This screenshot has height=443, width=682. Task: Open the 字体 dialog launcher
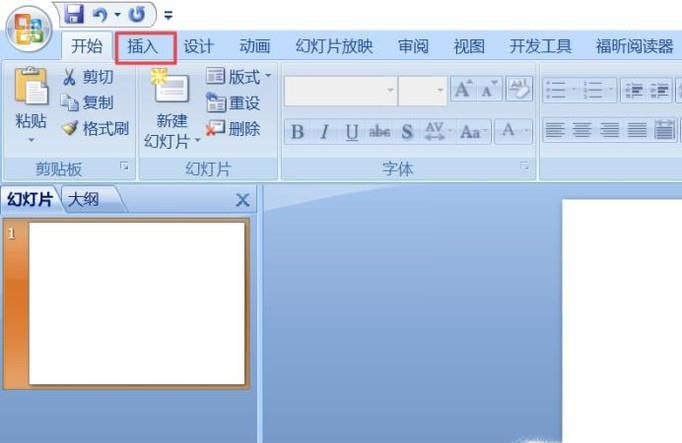click(x=524, y=166)
